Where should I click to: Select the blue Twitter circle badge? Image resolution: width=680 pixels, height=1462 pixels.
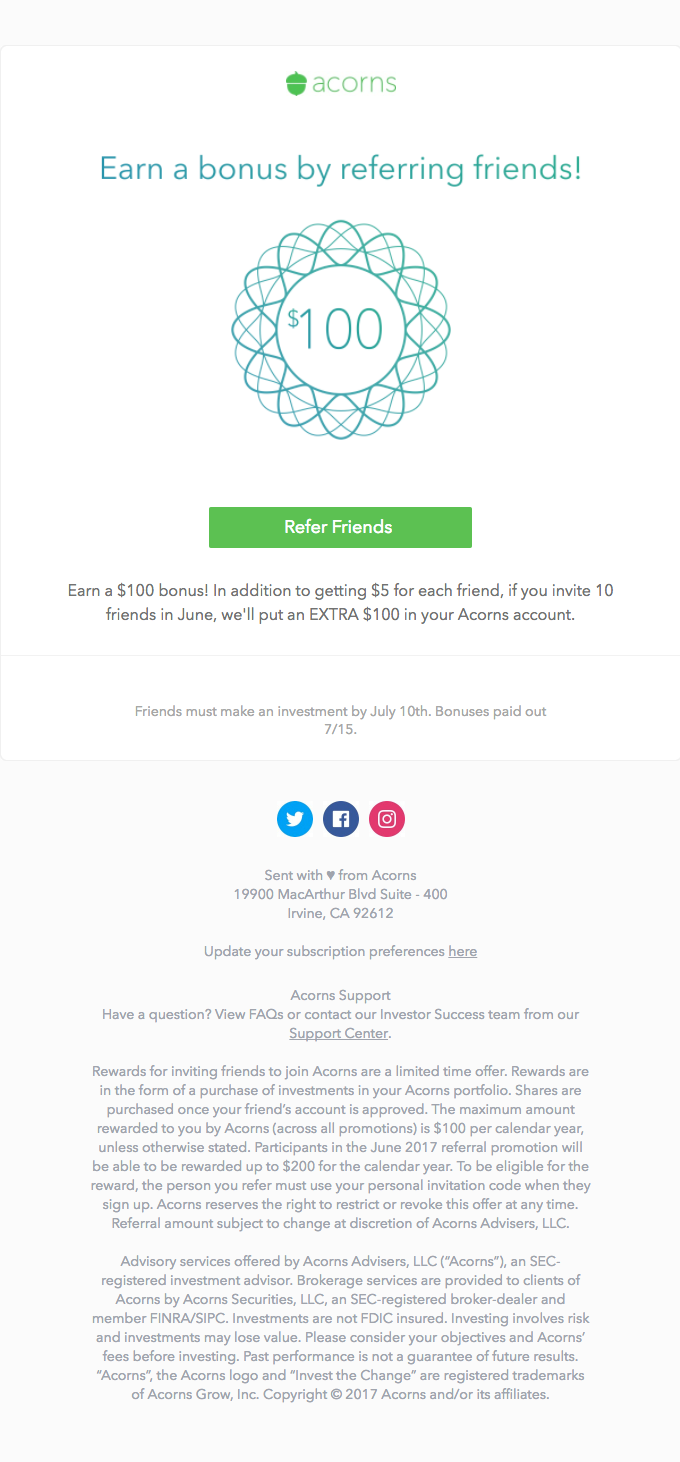click(295, 819)
